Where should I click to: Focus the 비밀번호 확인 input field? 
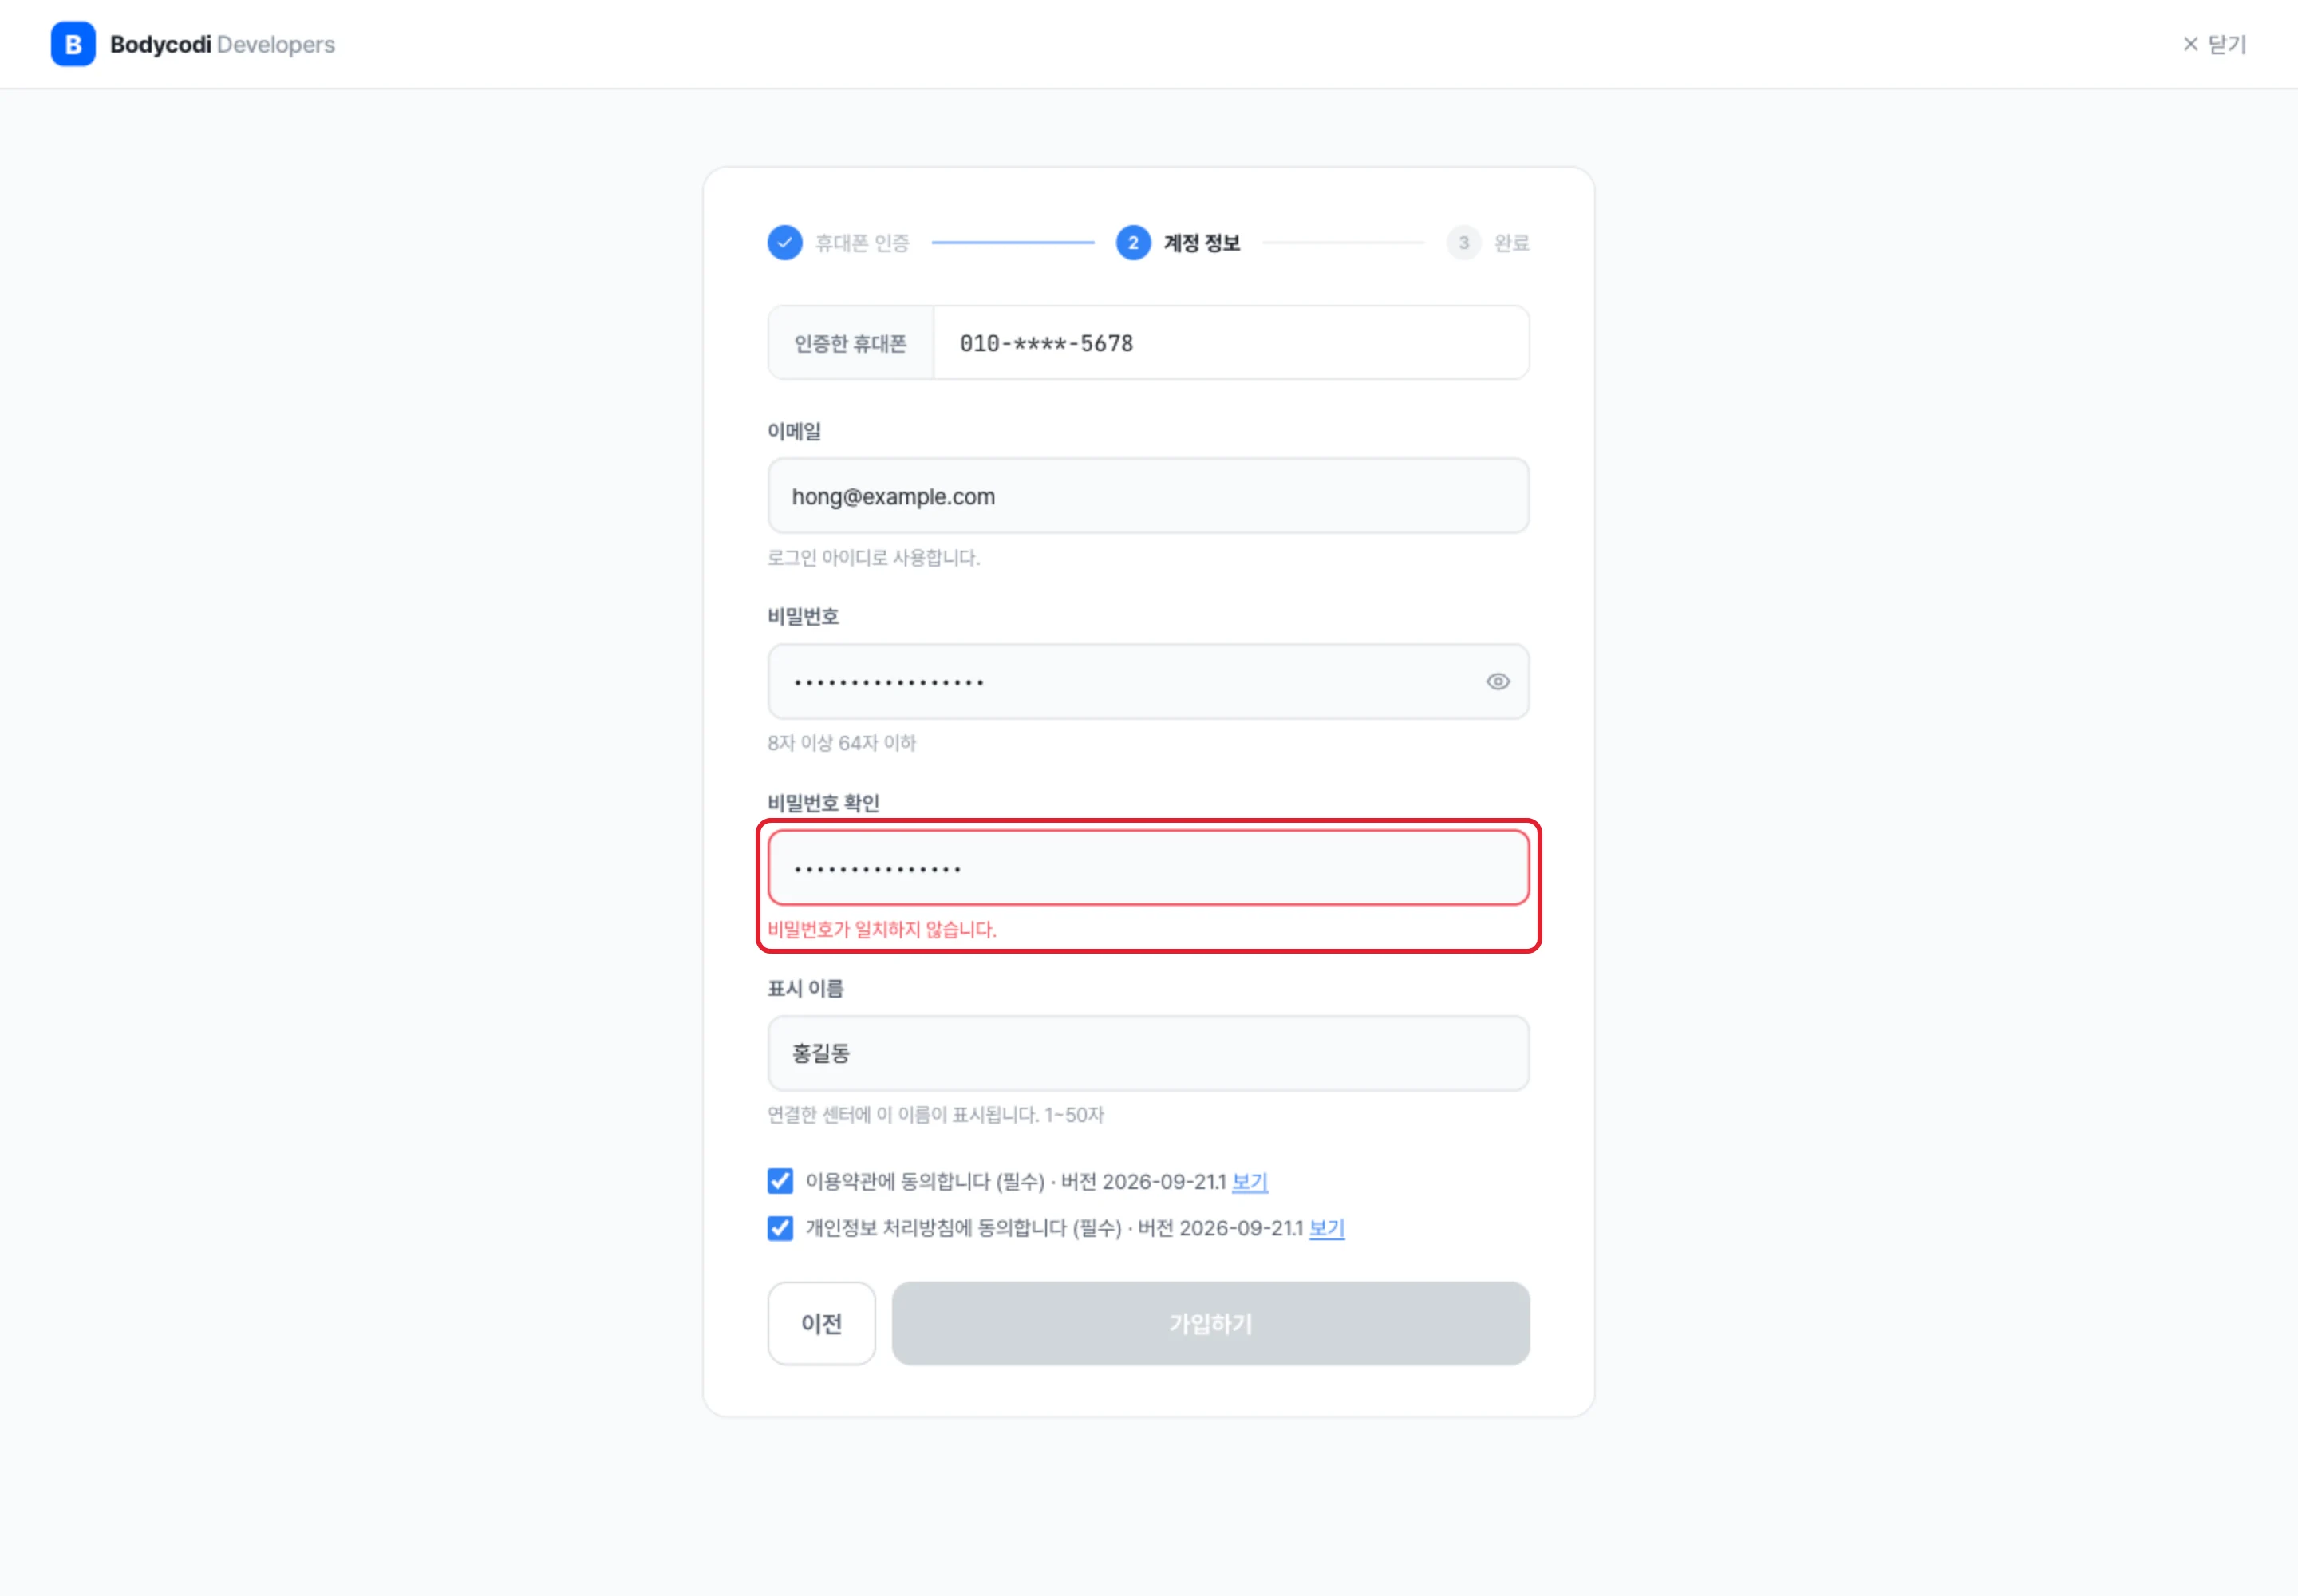(x=1148, y=868)
